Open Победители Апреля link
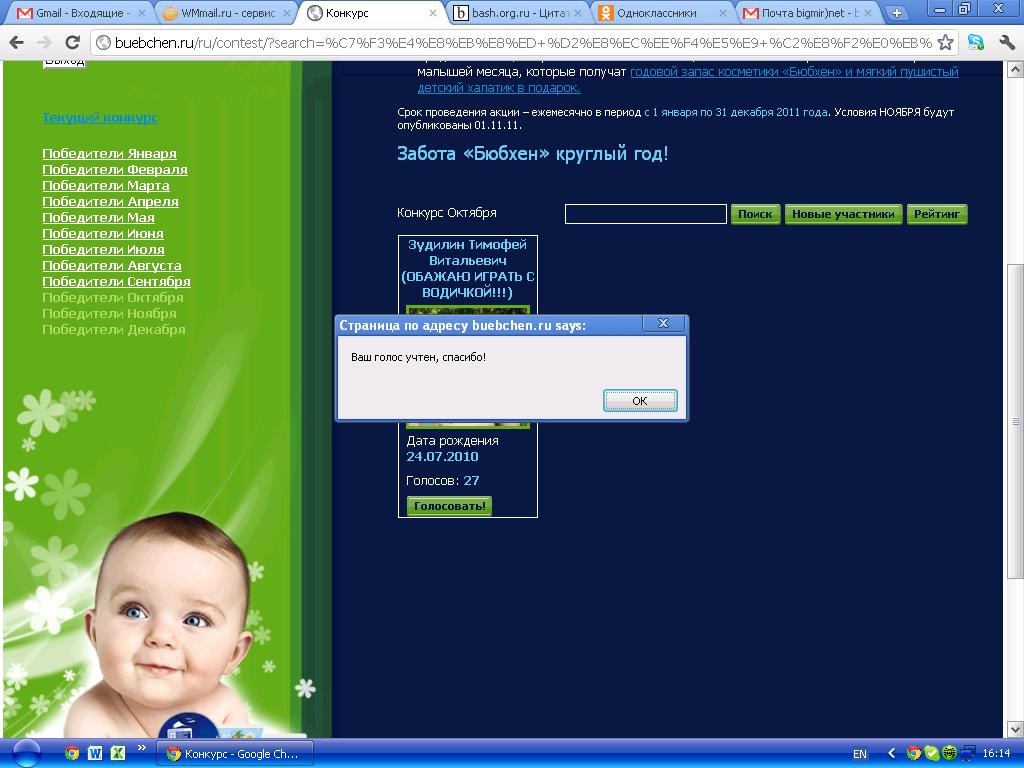Viewport: 1024px width, 768px height. pos(110,202)
